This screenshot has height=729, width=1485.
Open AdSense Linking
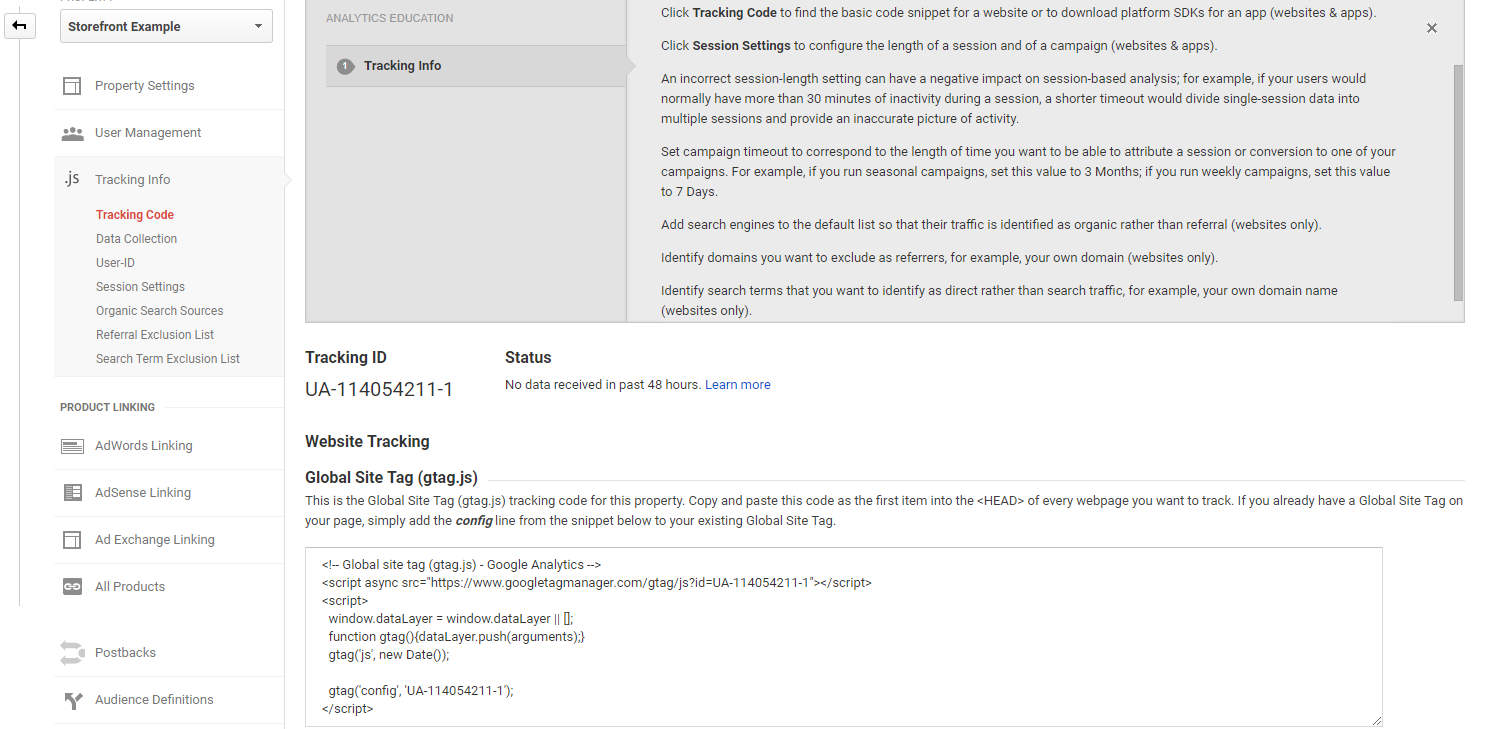click(143, 493)
